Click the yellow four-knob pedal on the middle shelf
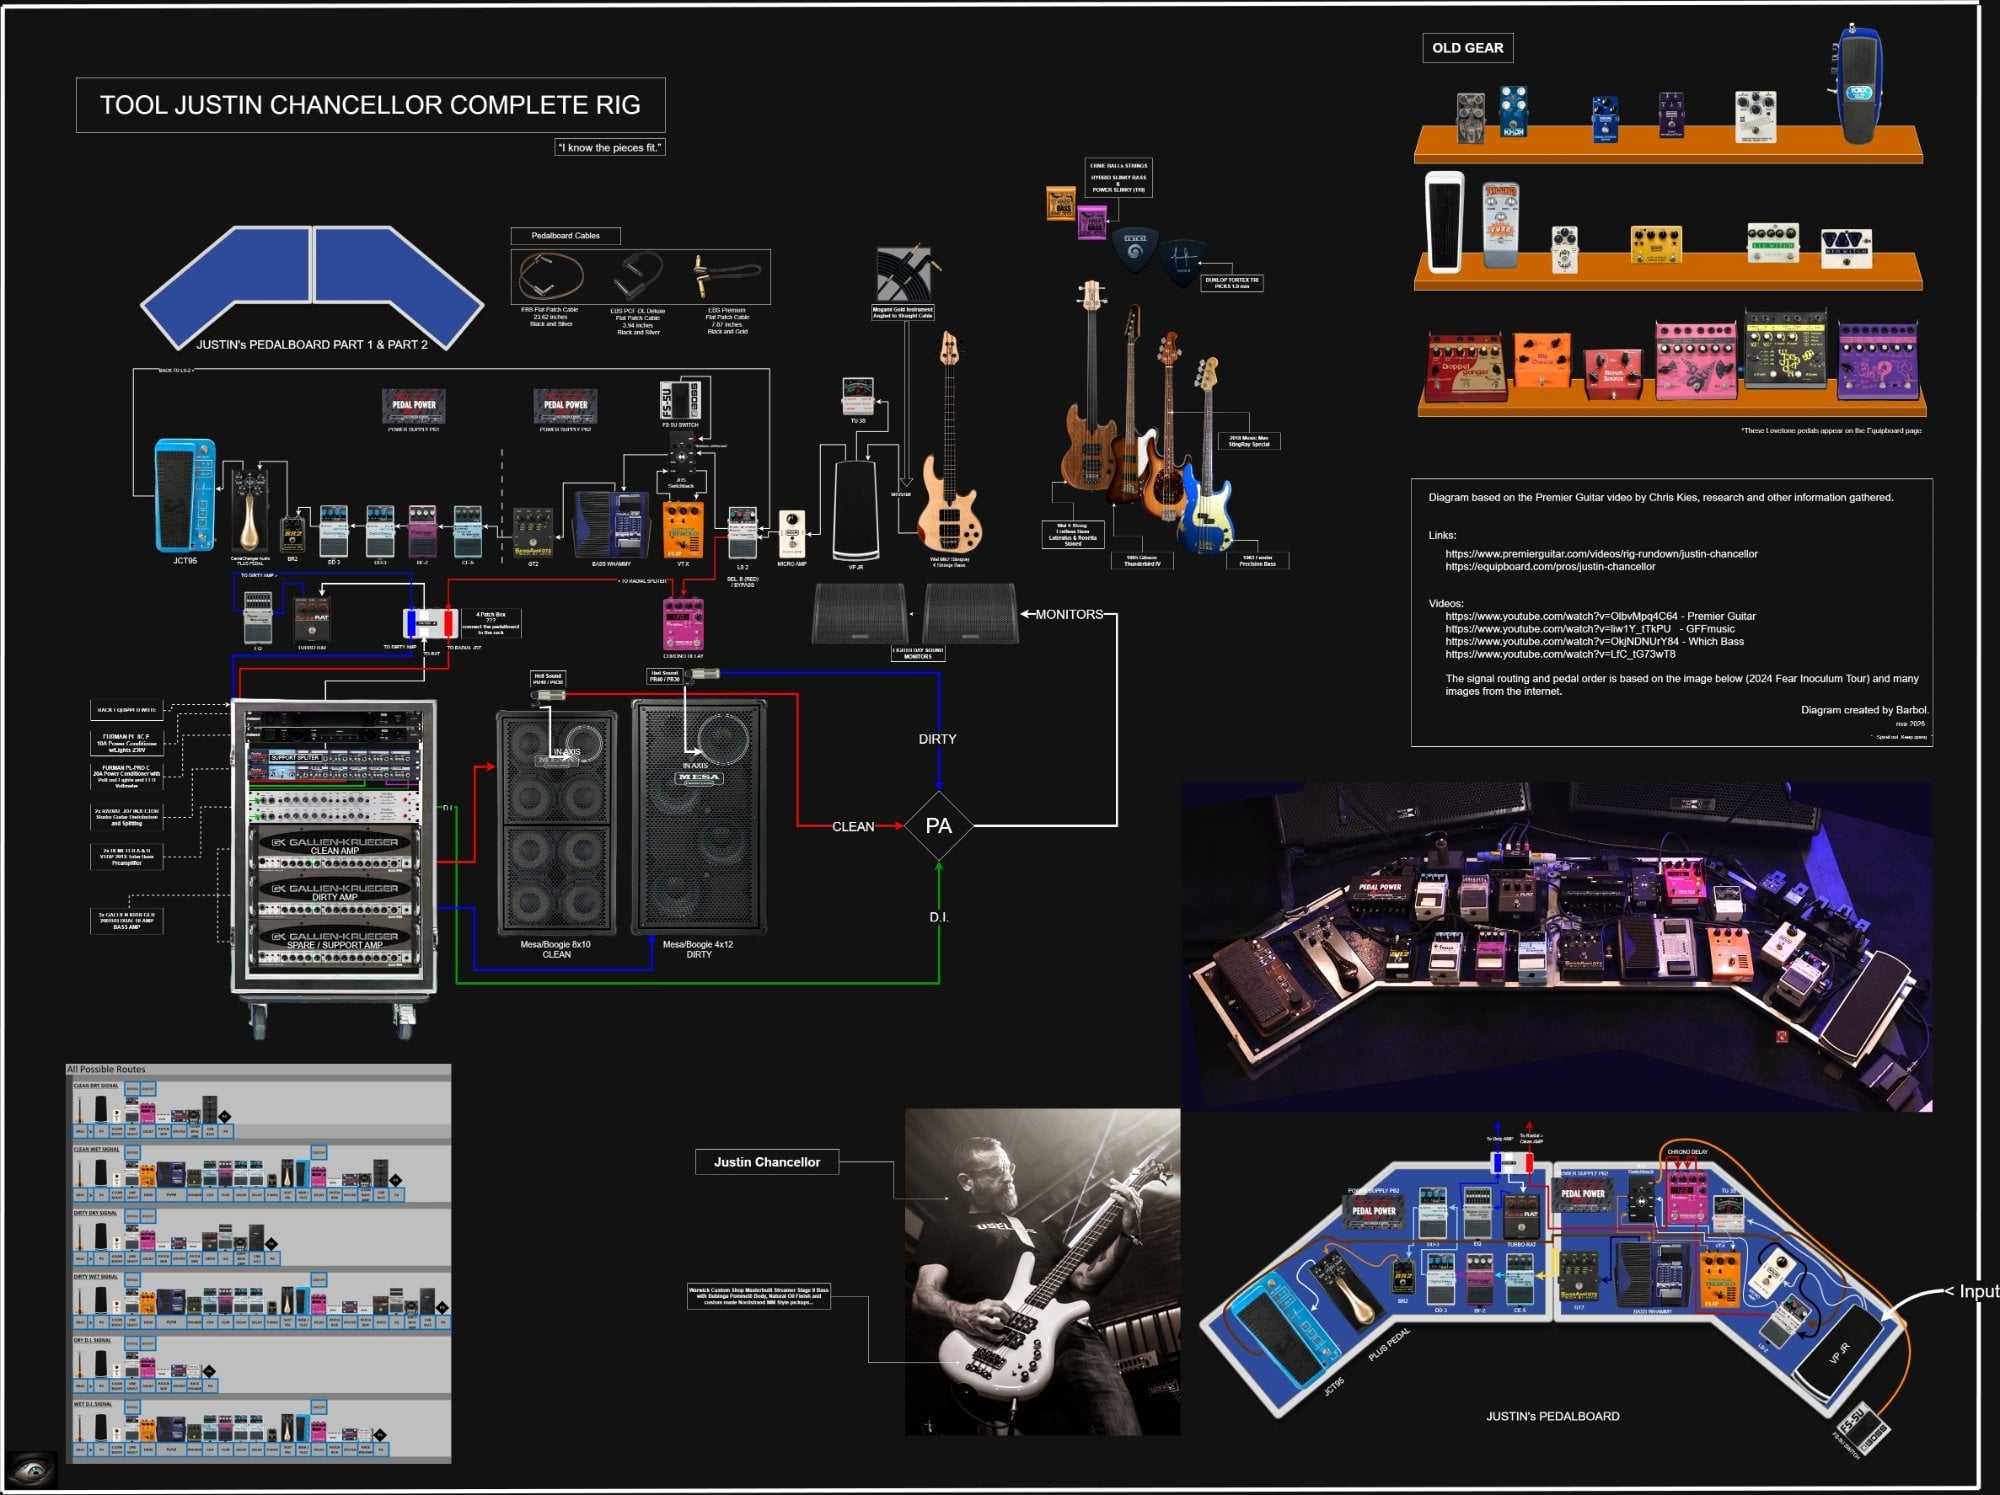 (1655, 243)
